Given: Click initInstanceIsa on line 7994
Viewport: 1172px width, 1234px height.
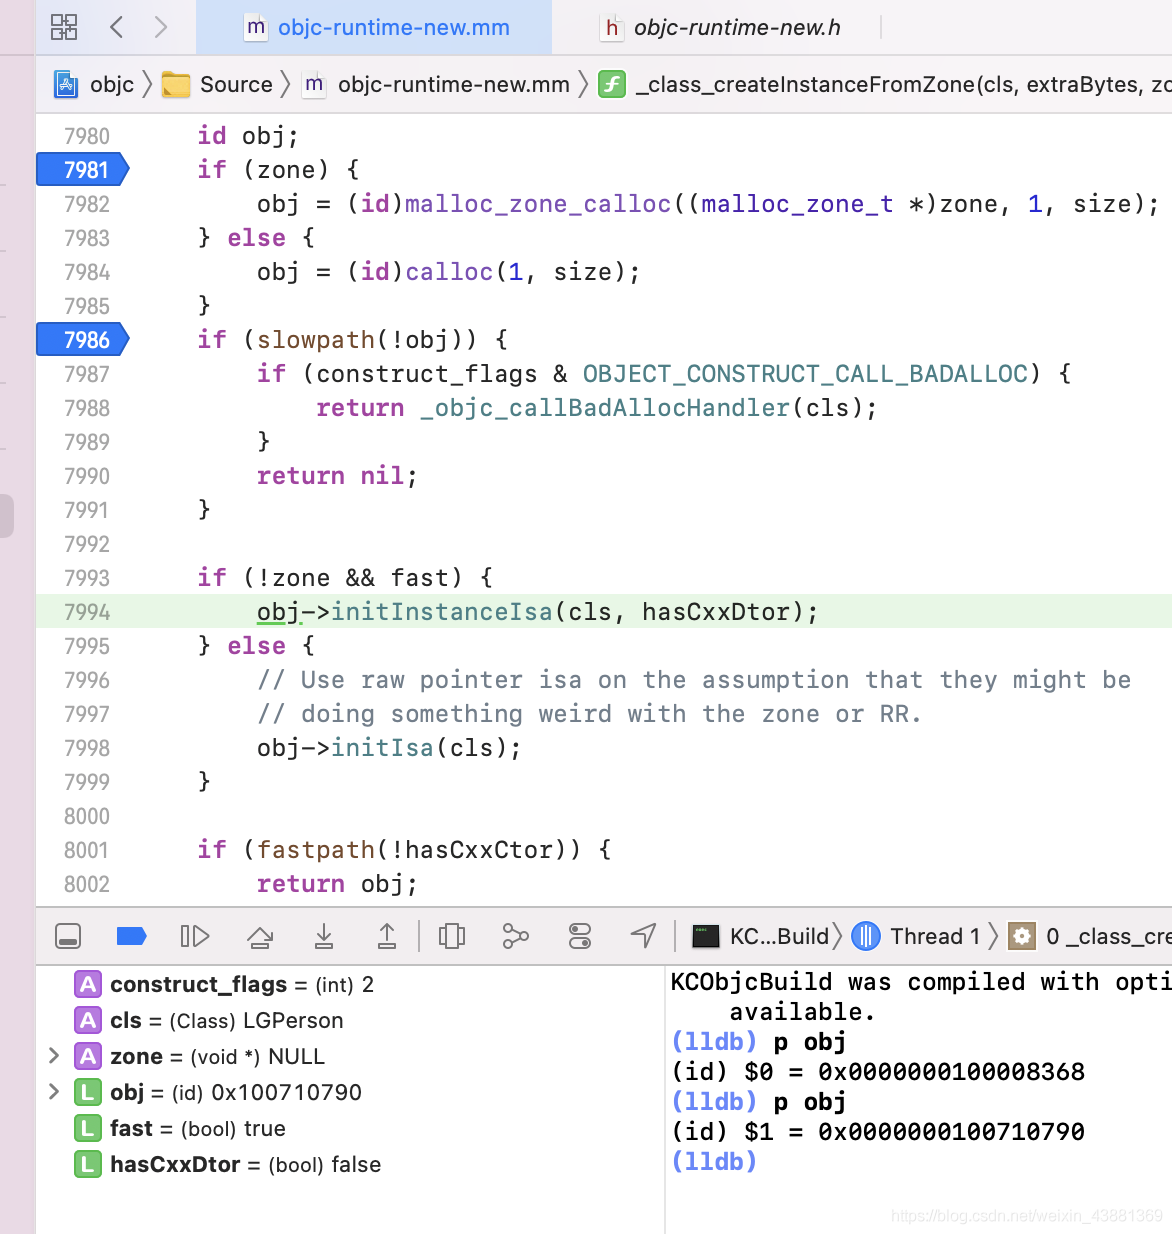Looking at the screenshot, I should (442, 612).
